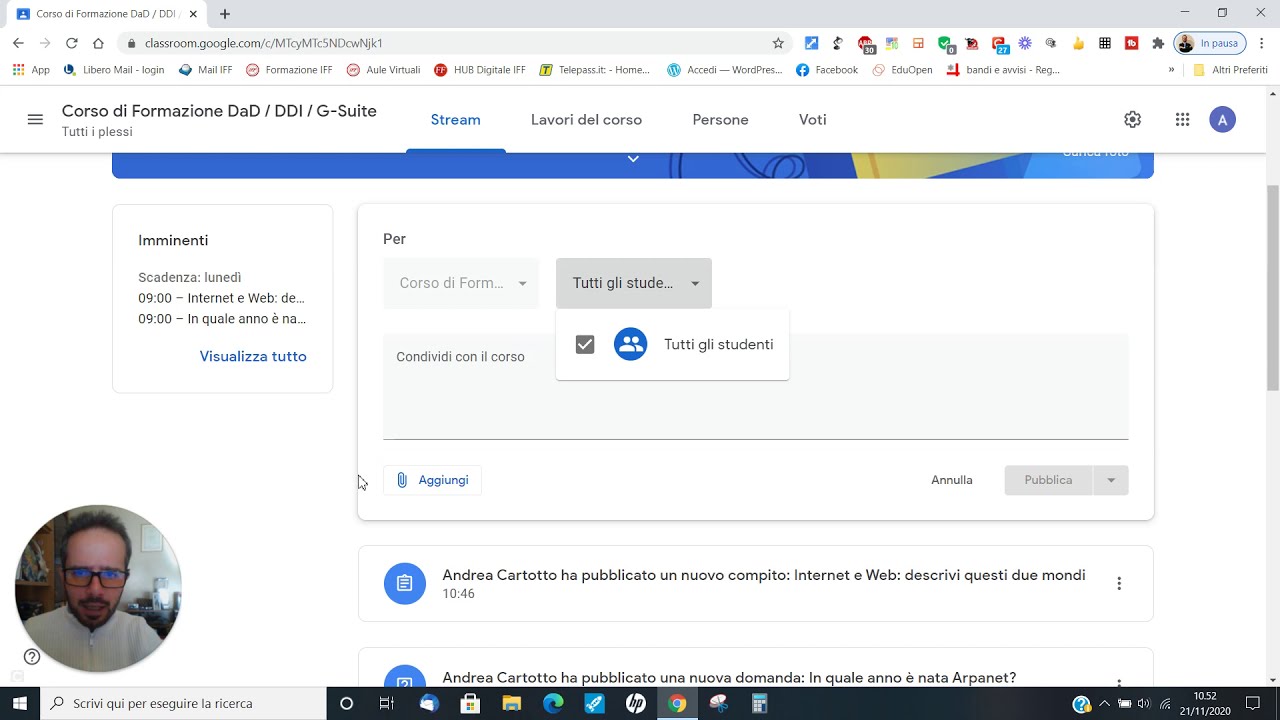Open Calculator from taskbar
The height and width of the screenshot is (720, 1280).
(x=759, y=704)
